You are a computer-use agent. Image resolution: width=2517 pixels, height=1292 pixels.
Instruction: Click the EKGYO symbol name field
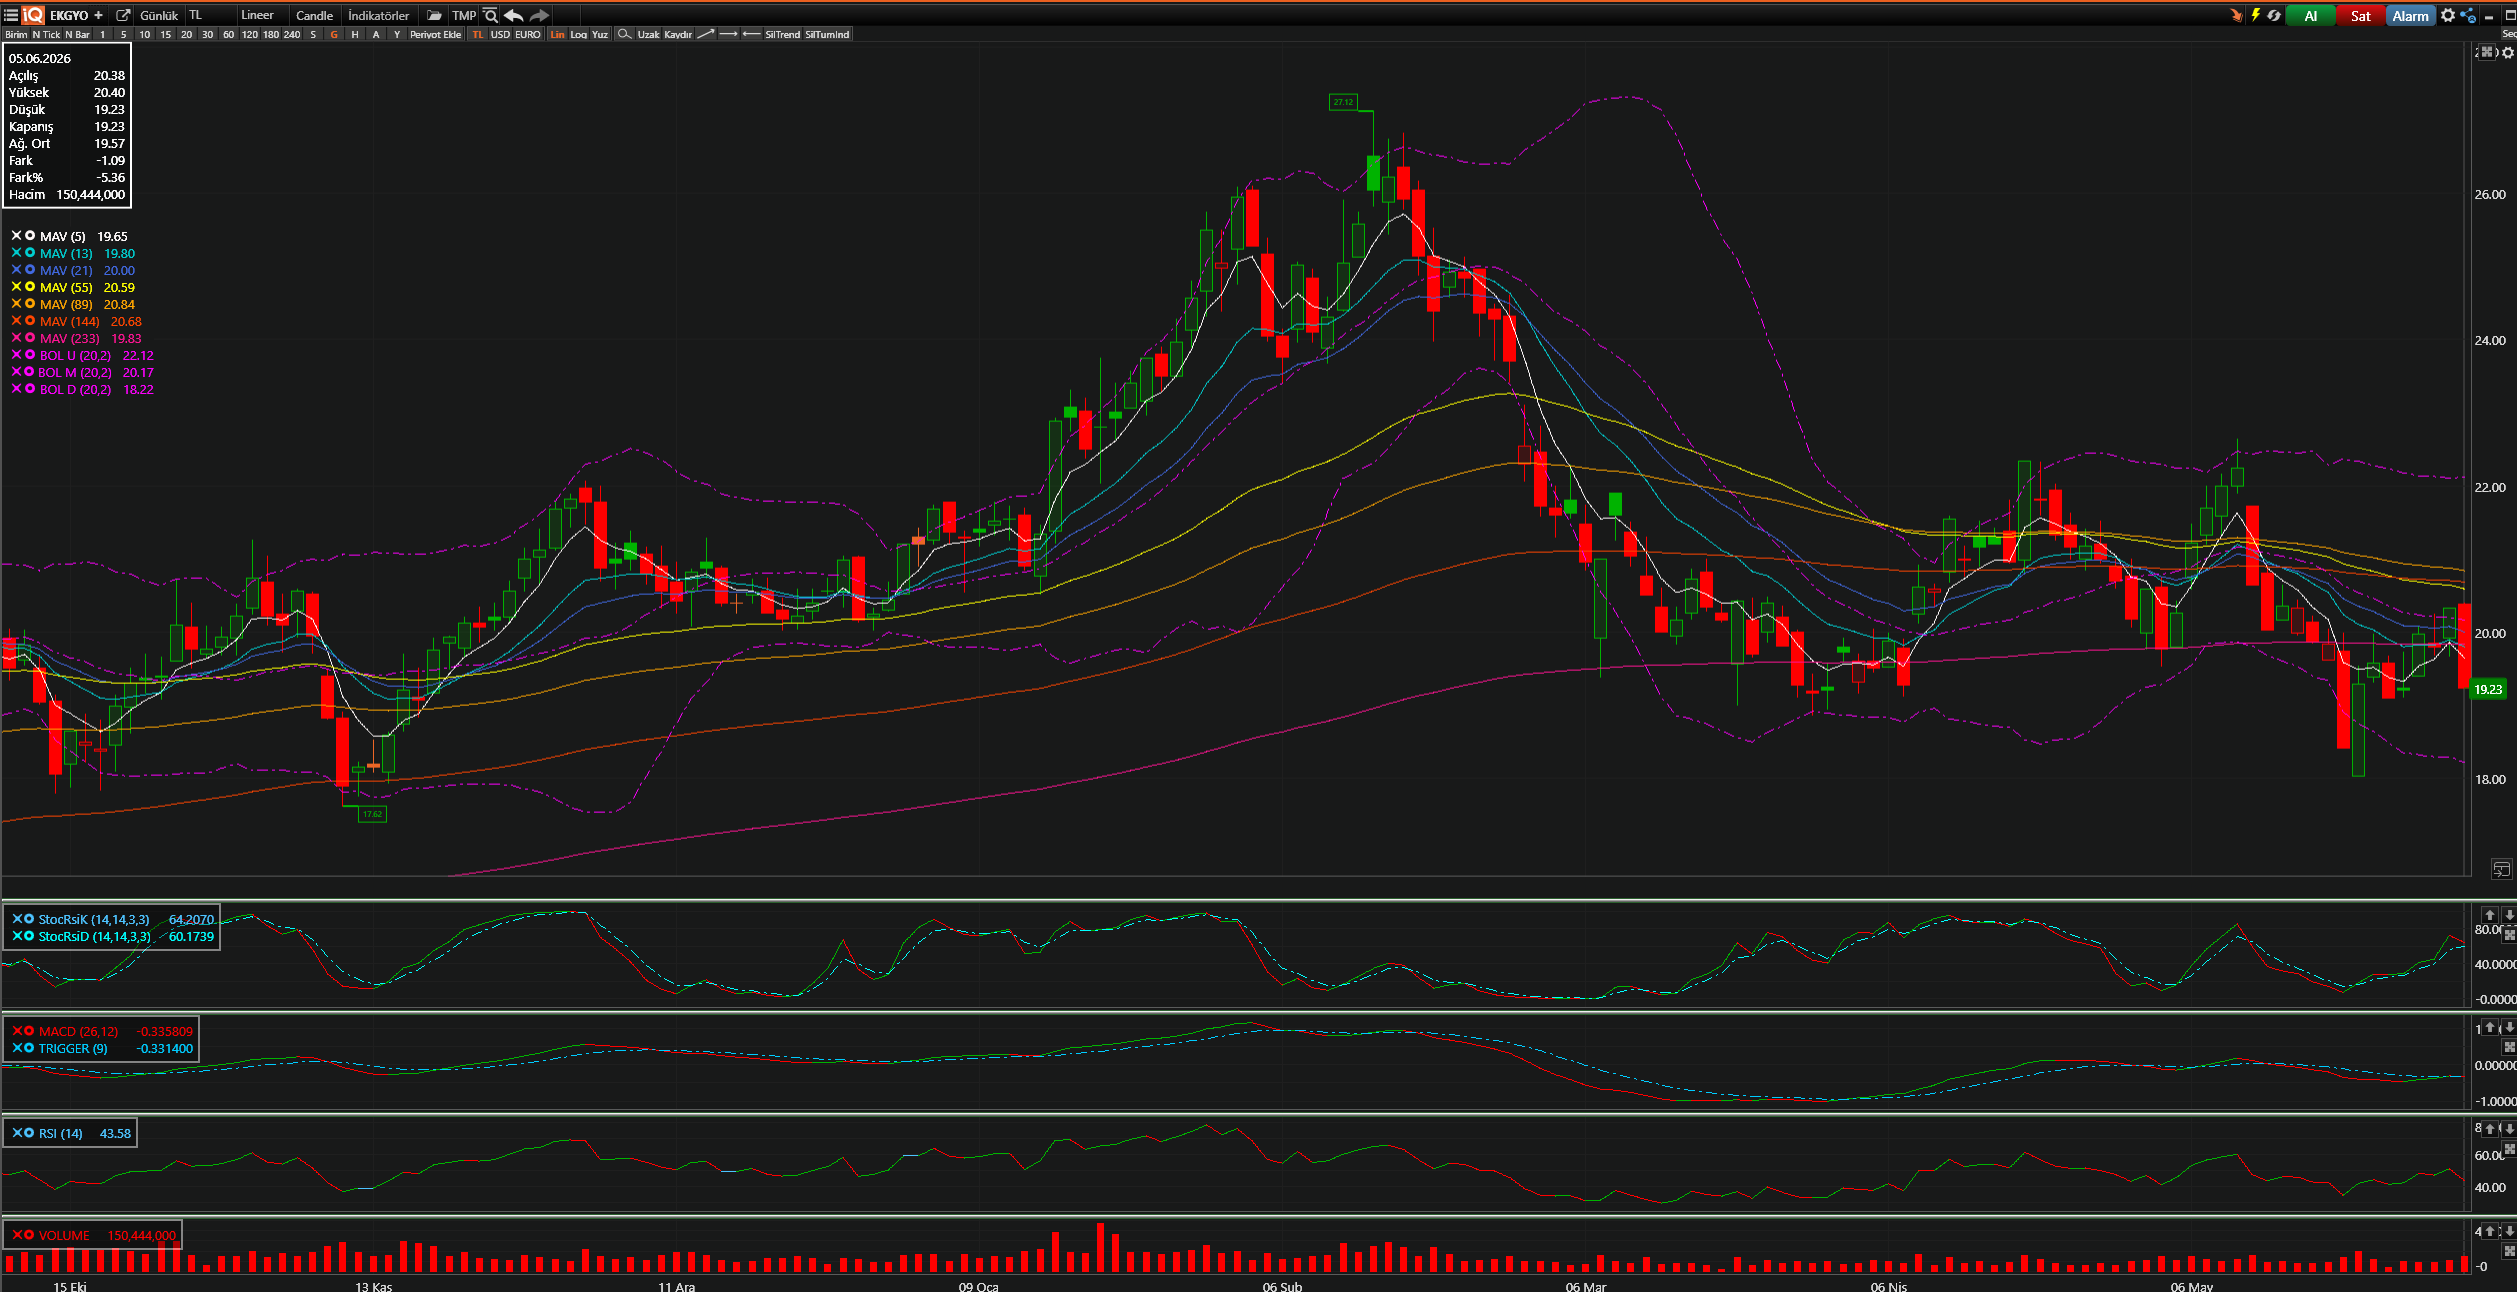pyautogui.click(x=69, y=15)
